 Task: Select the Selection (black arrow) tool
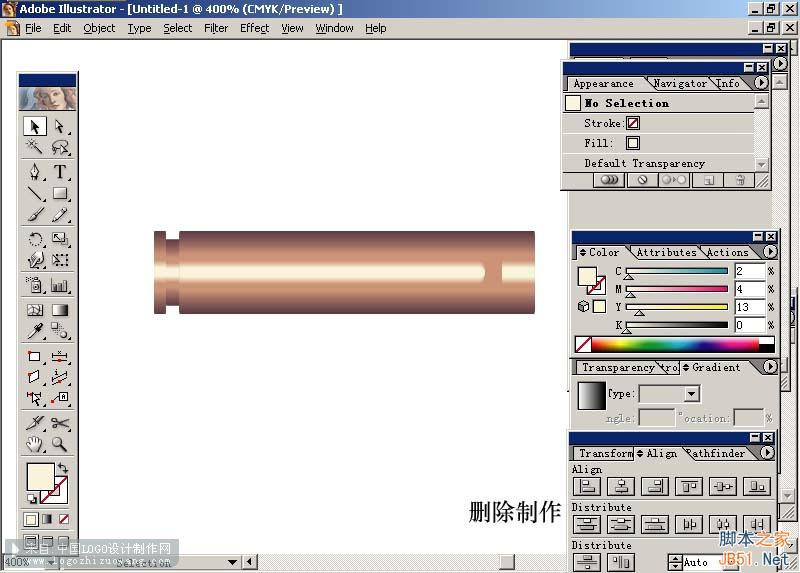point(35,126)
